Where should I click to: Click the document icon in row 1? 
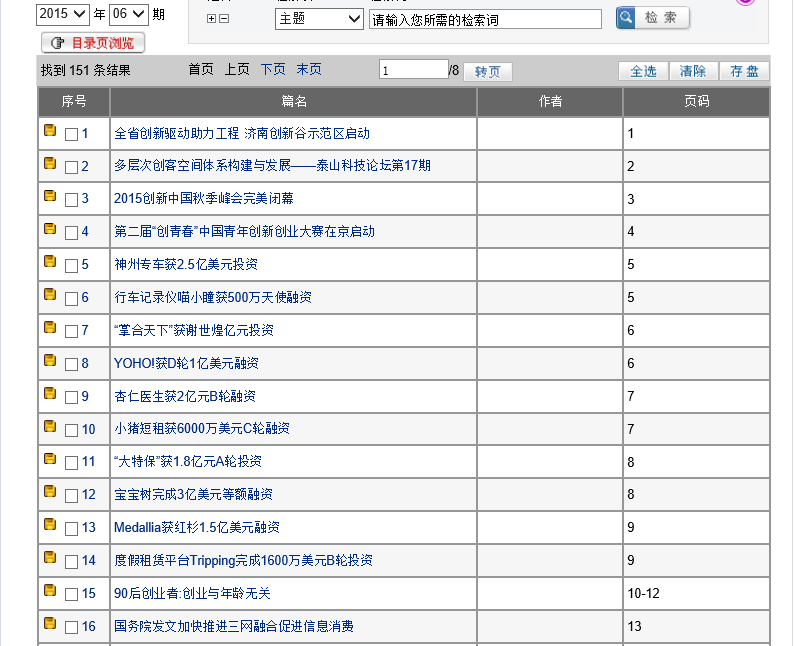pos(50,130)
